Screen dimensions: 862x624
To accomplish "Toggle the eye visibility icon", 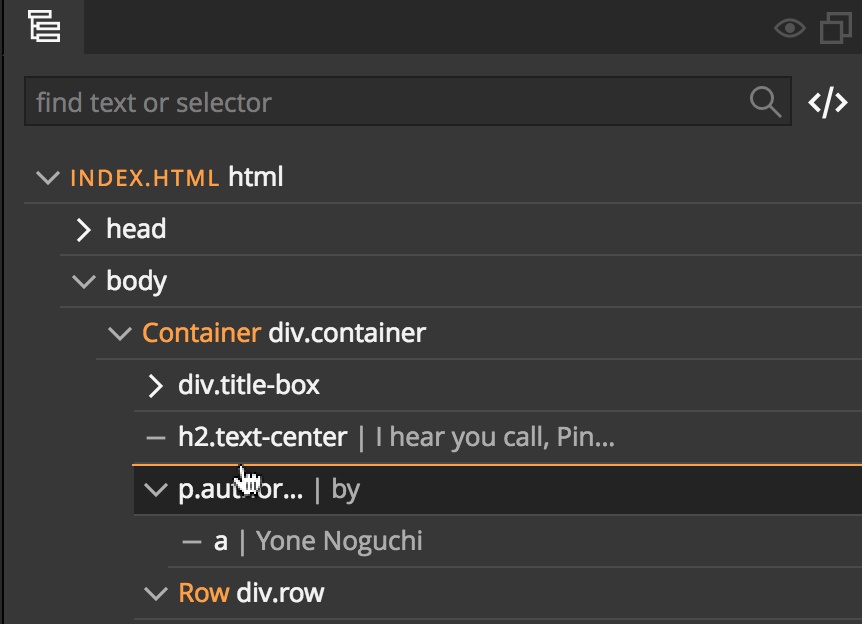I will [790, 28].
